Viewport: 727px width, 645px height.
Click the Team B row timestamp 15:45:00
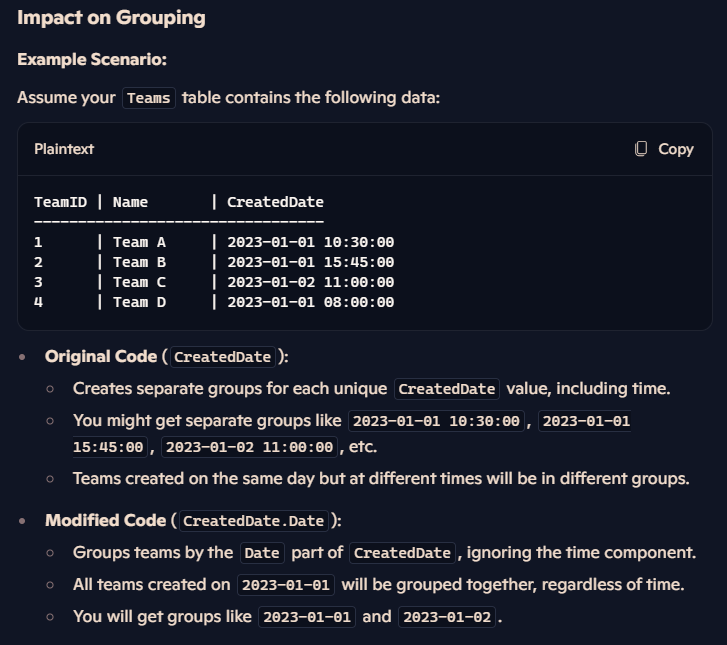click(359, 262)
